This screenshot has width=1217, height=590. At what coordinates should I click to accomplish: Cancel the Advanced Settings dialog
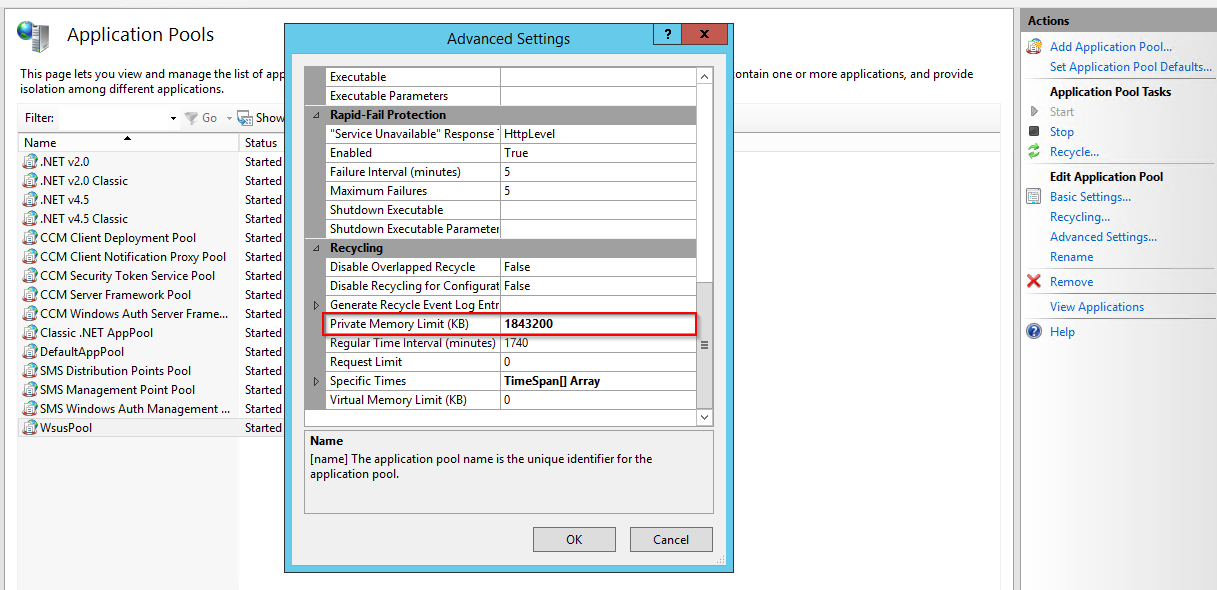(671, 539)
